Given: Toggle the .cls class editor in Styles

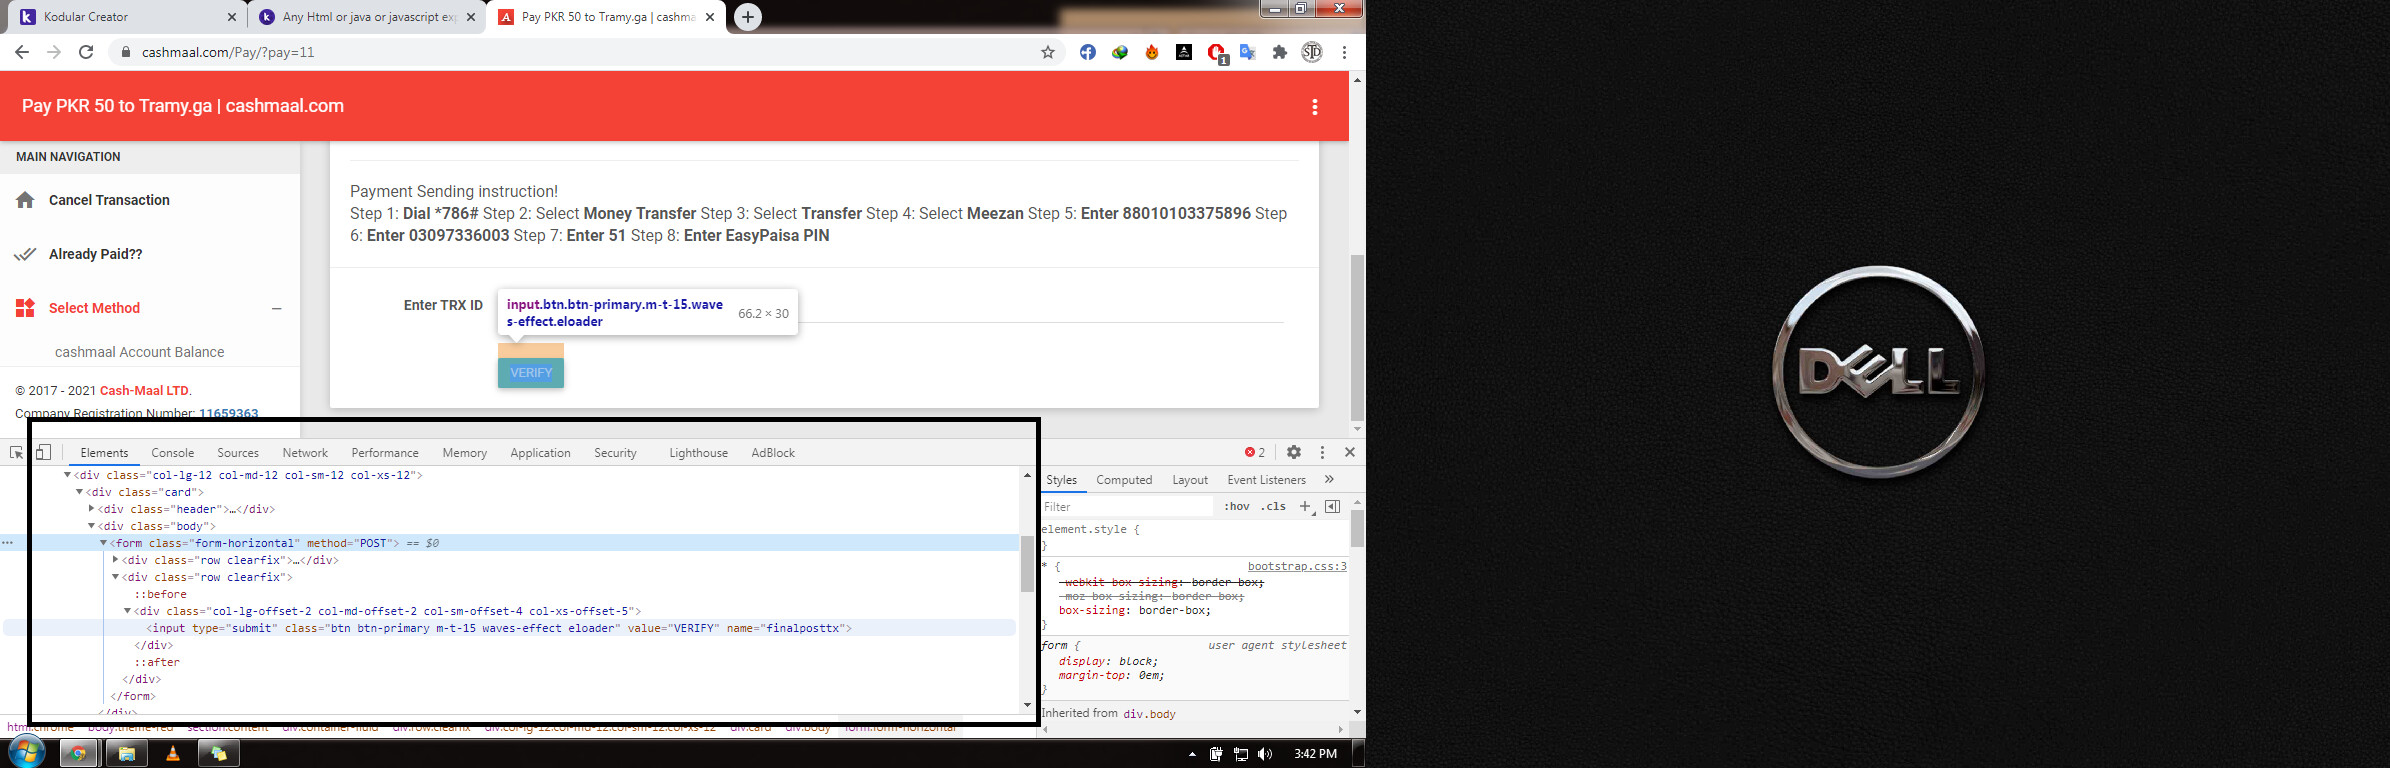Looking at the screenshot, I should tap(1273, 507).
